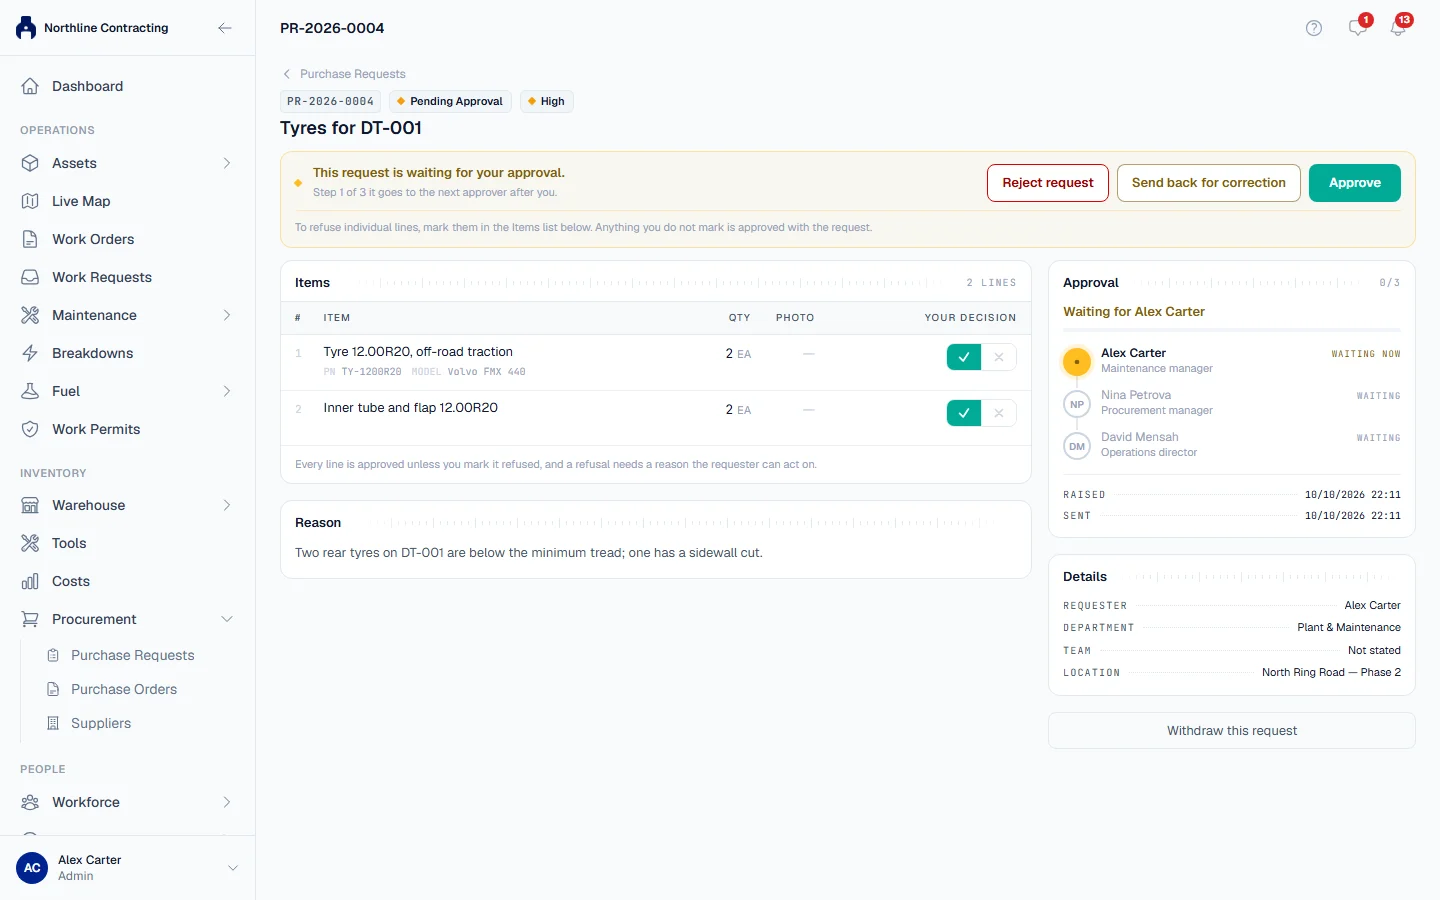
Task: Expand the Fuel submenu chevron
Action: point(227,391)
